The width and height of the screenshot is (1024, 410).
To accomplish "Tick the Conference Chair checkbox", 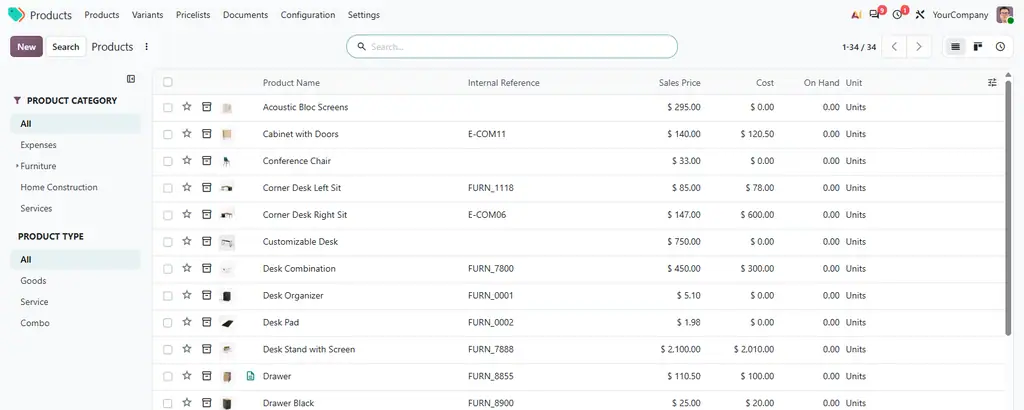I will click(x=168, y=161).
